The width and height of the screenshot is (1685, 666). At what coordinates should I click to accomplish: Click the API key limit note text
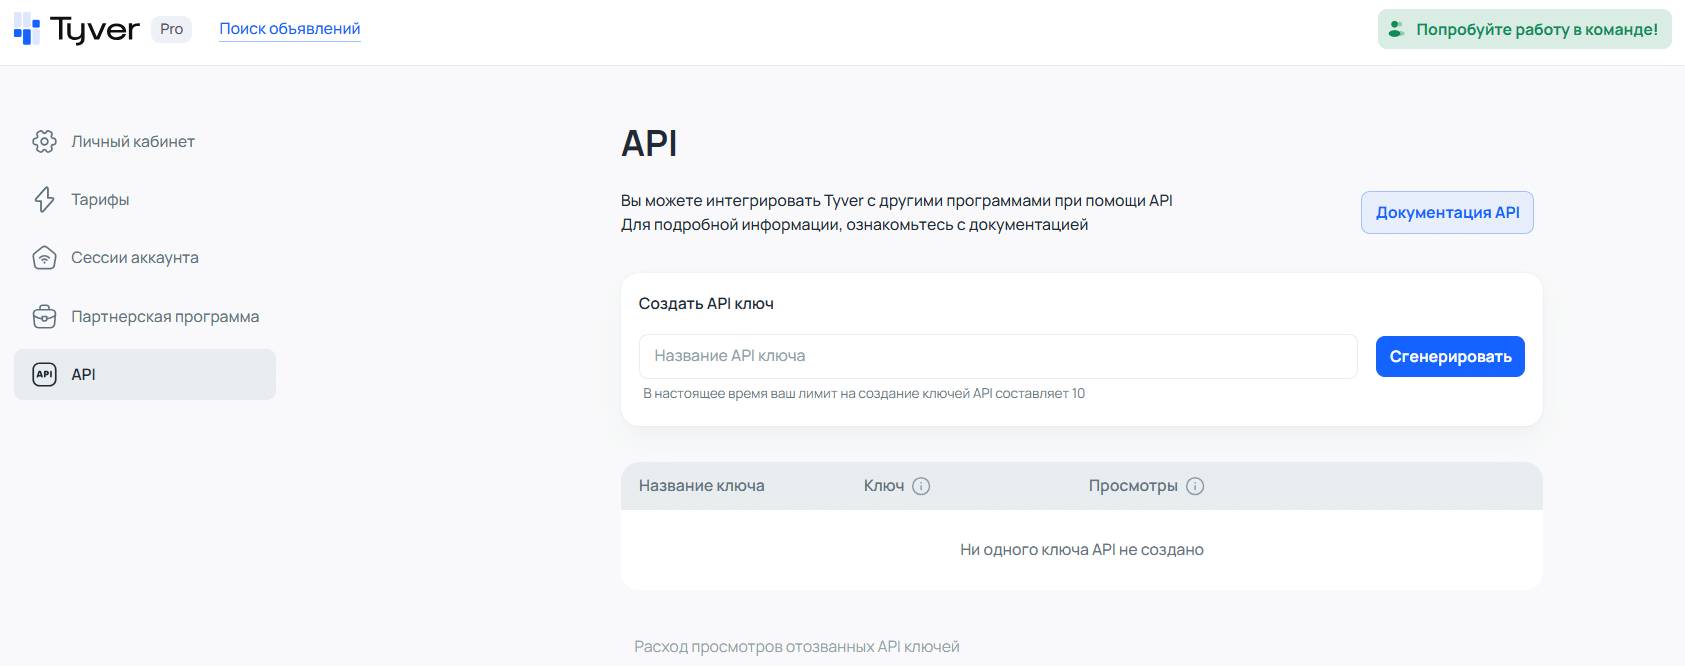point(864,394)
